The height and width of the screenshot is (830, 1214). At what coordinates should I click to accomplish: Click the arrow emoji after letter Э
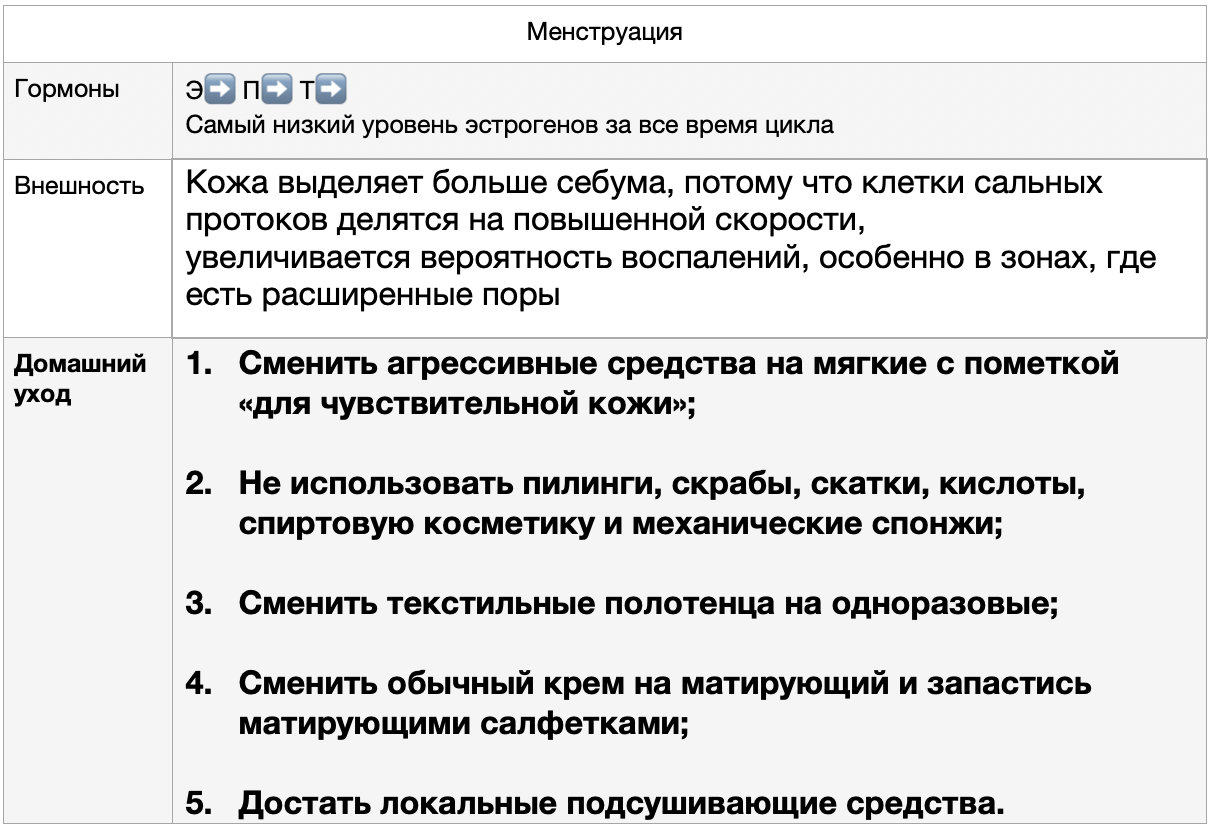(219, 91)
